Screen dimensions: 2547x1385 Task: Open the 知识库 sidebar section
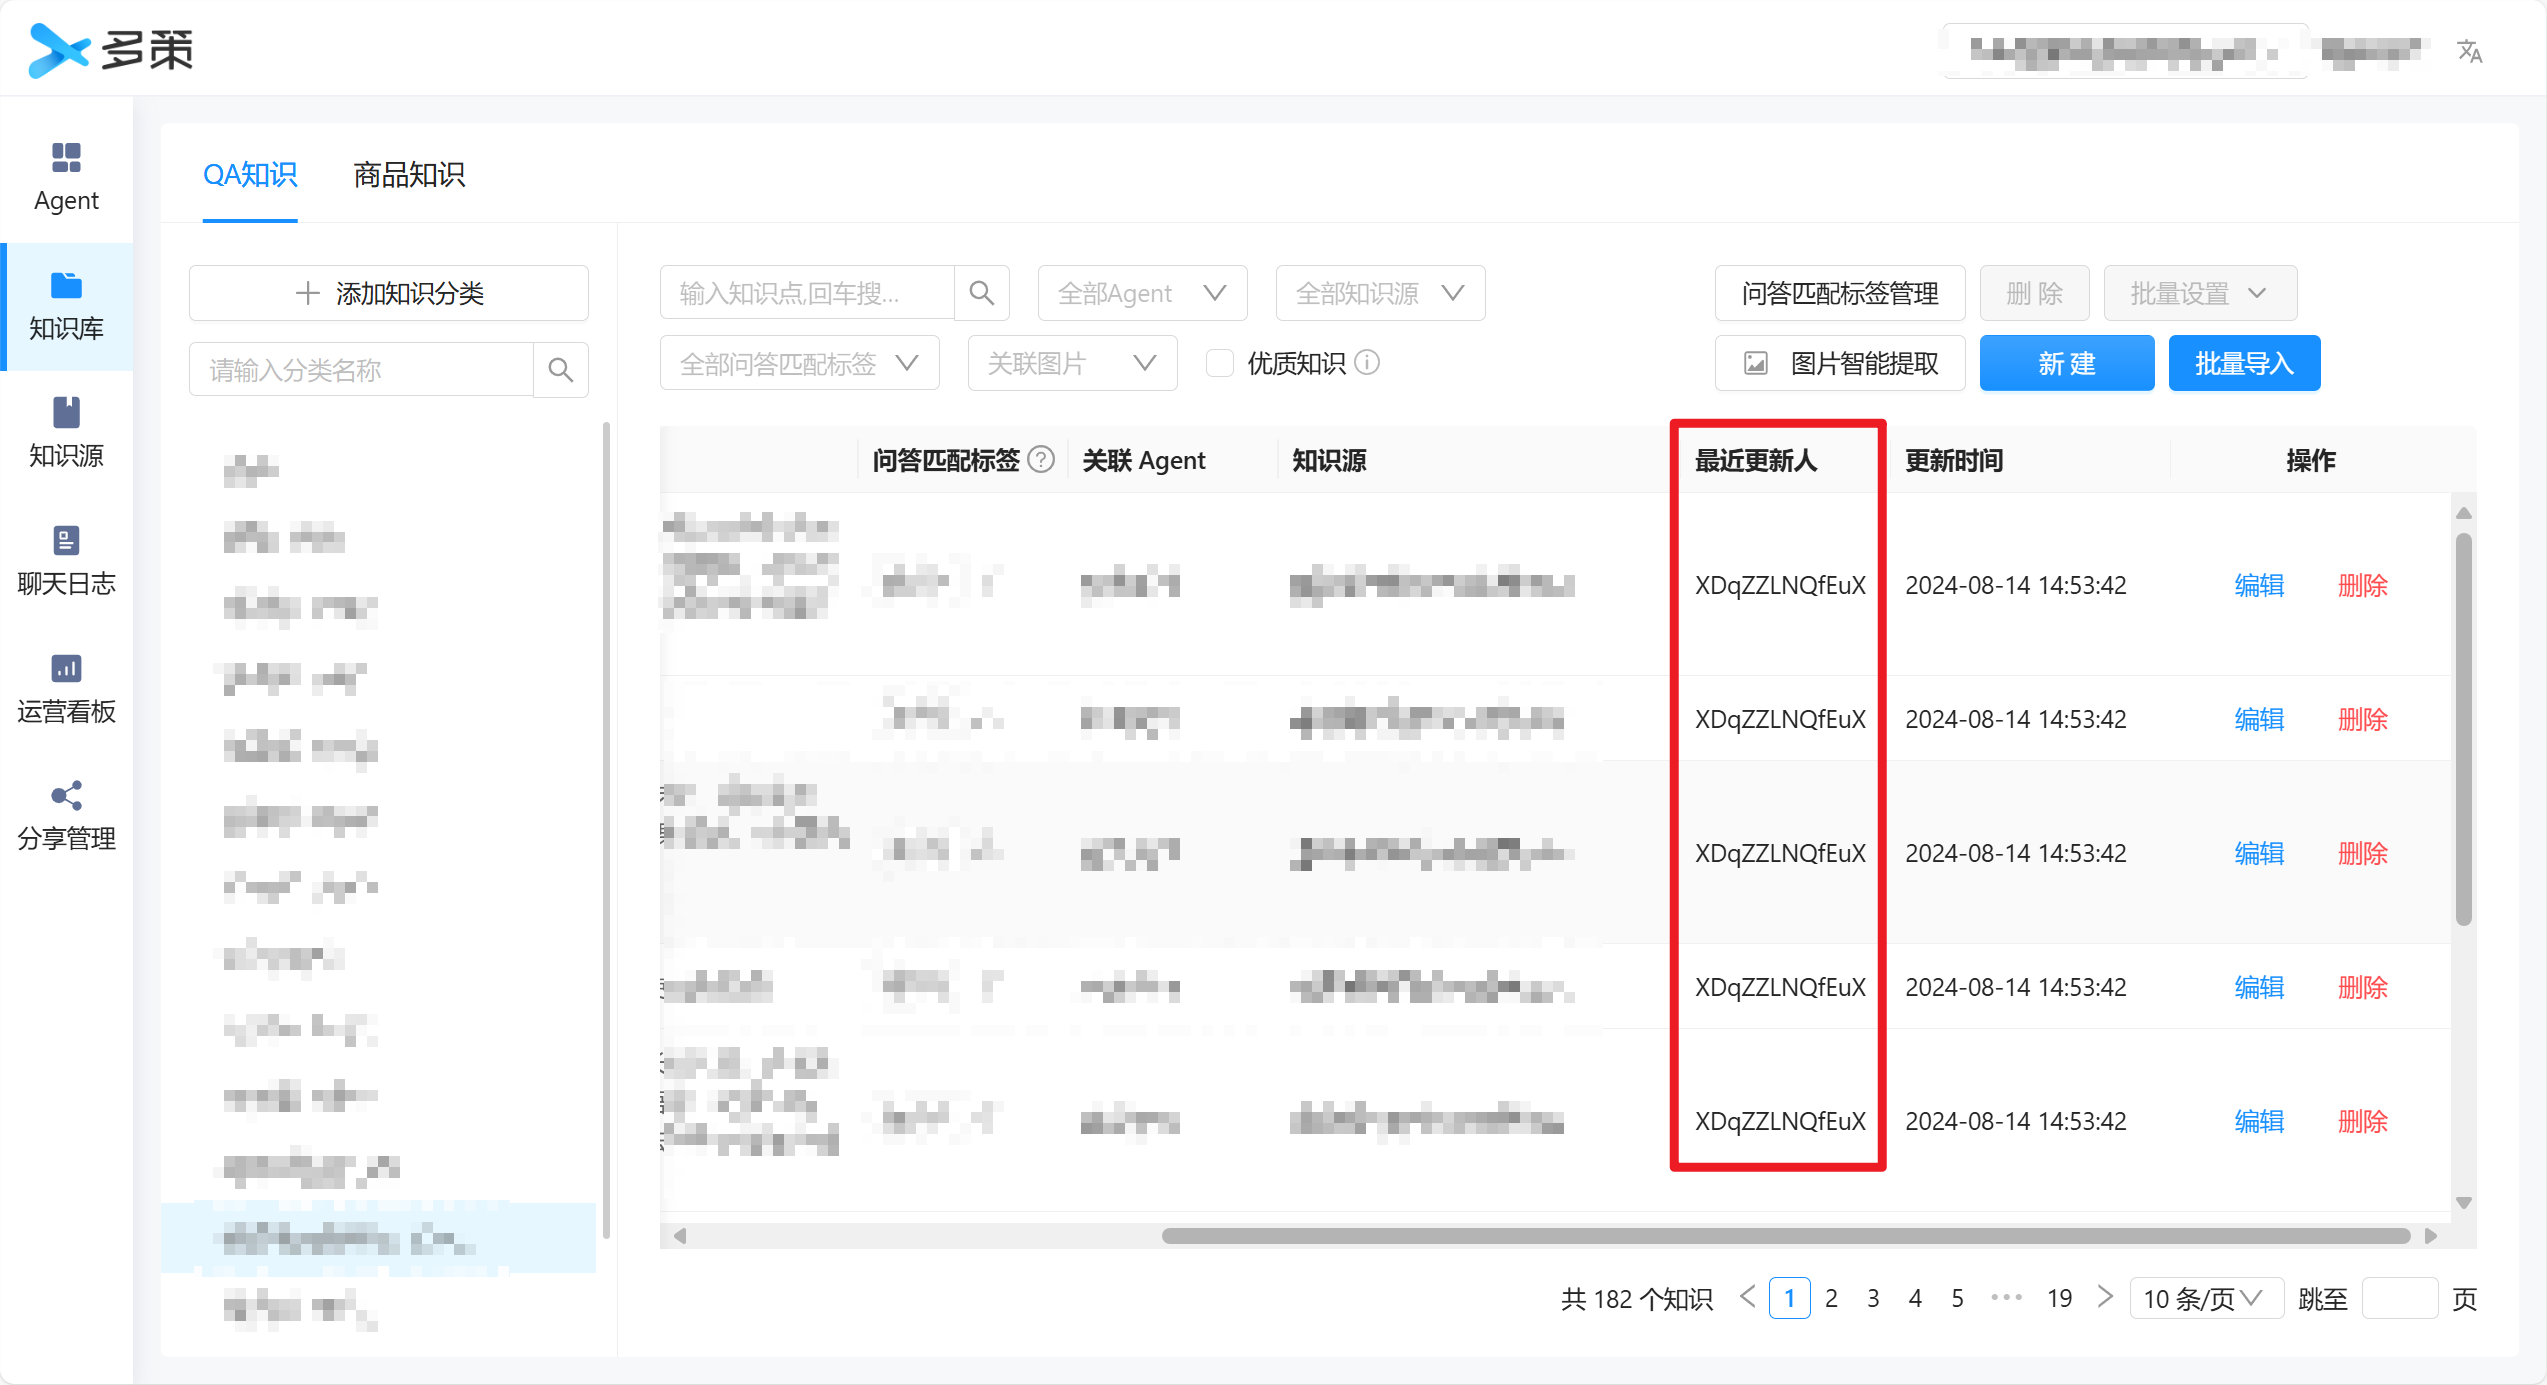point(66,306)
